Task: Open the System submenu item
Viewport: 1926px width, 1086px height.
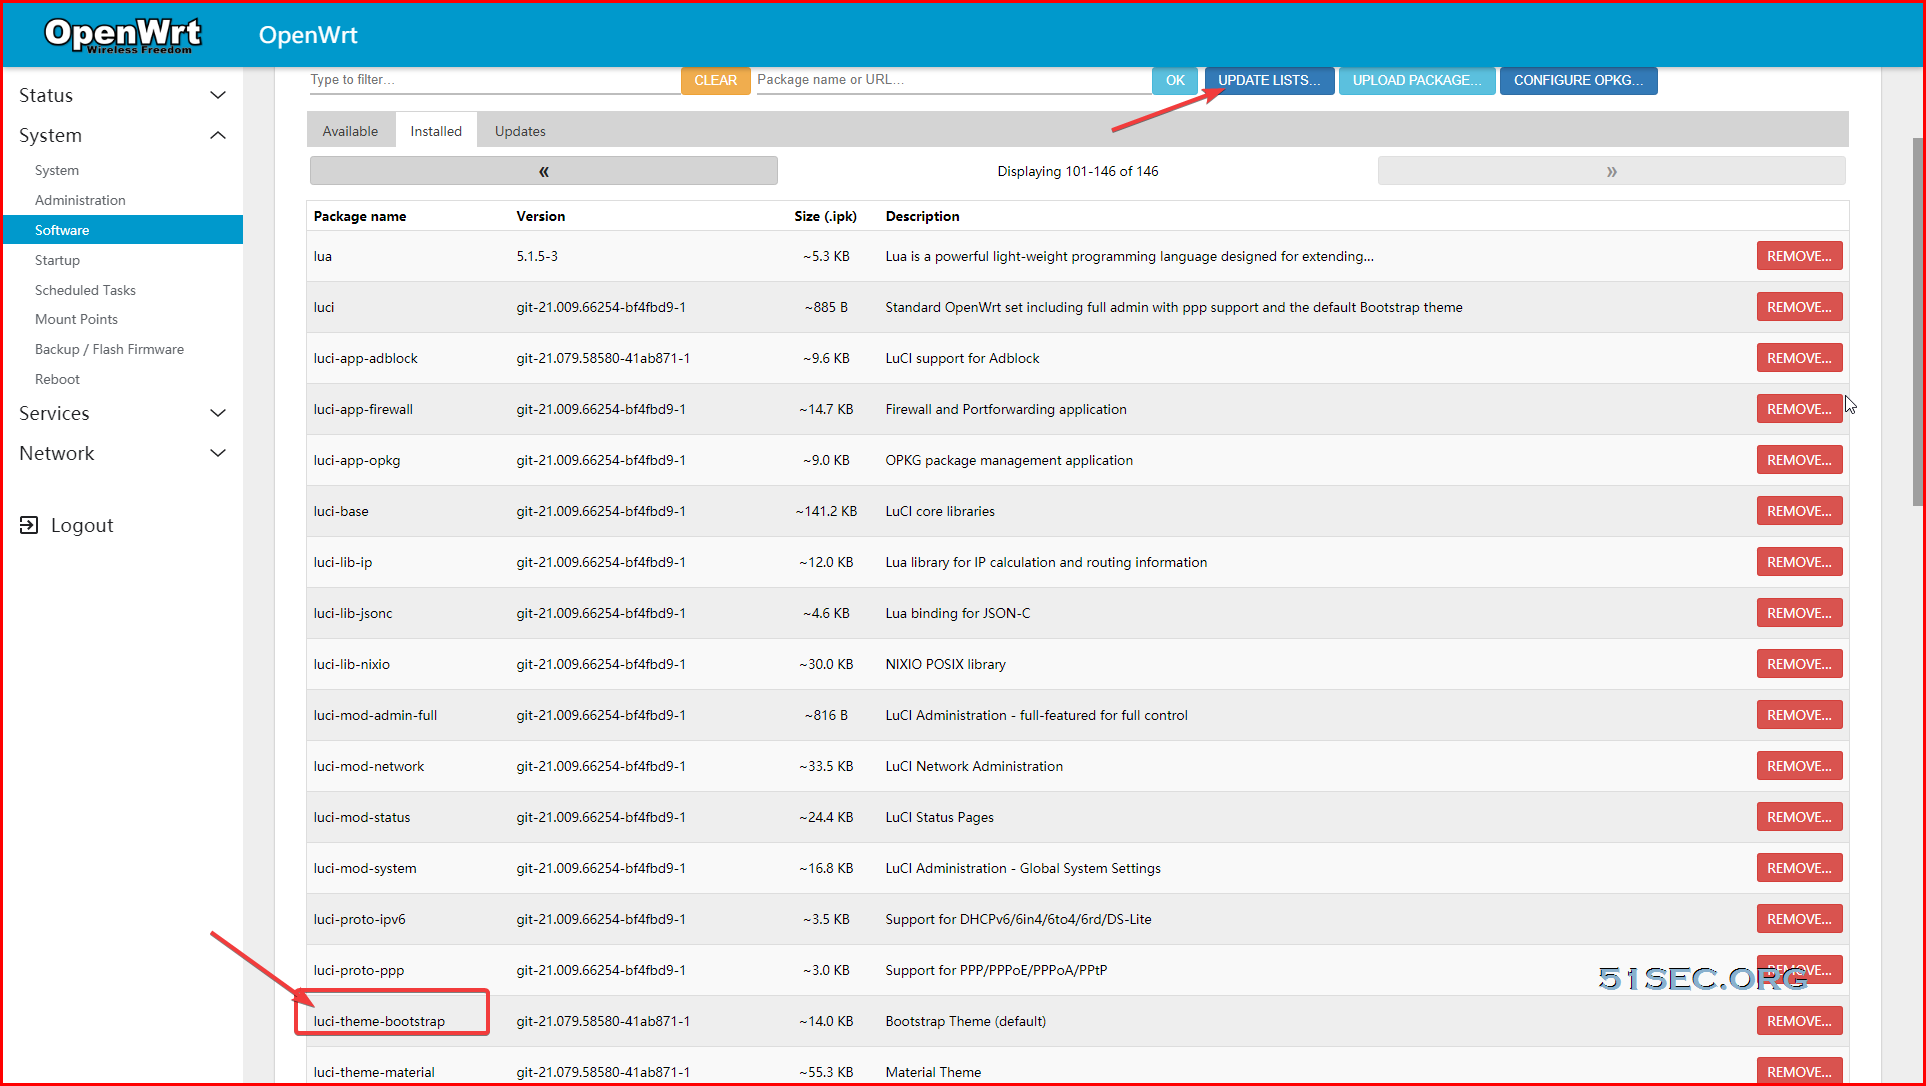Action: (x=57, y=170)
